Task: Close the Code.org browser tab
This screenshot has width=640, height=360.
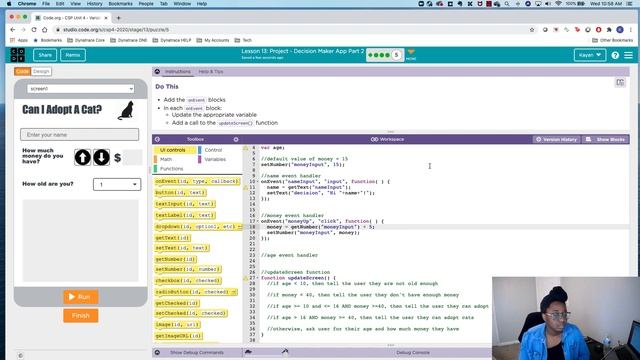Action: pyautogui.click(x=106, y=18)
